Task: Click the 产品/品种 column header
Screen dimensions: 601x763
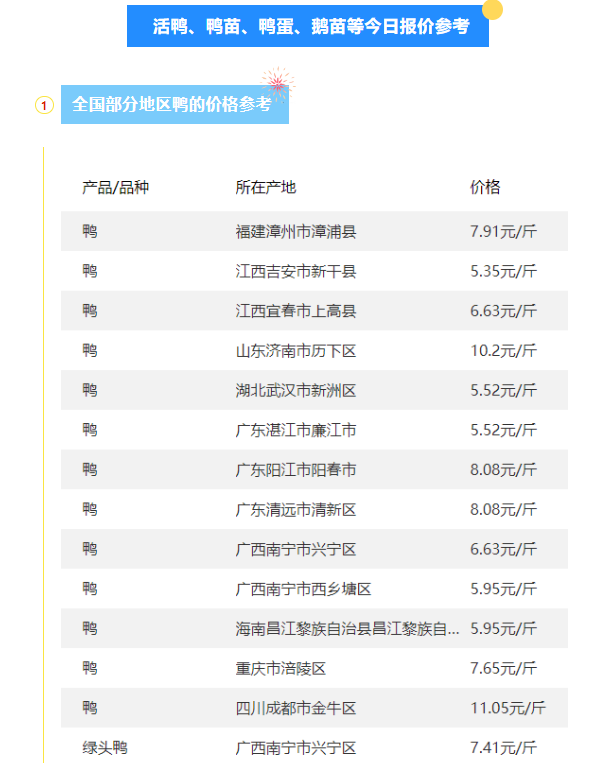Action: point(115,187)
